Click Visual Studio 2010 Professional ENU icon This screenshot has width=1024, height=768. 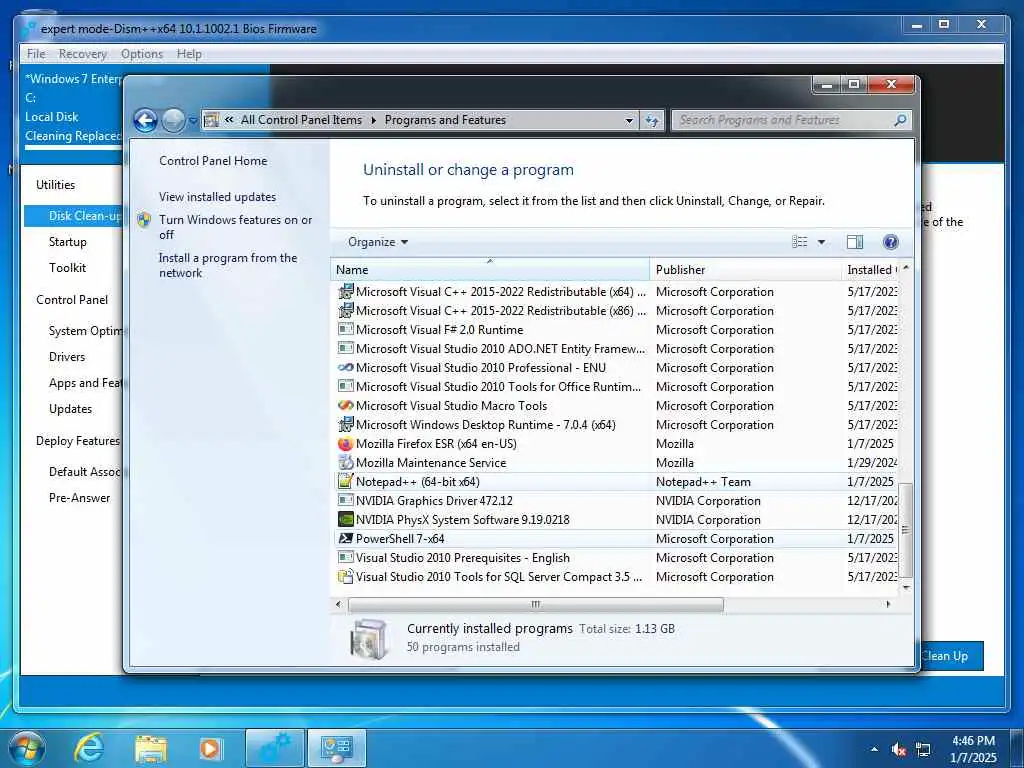coord(345,368)
